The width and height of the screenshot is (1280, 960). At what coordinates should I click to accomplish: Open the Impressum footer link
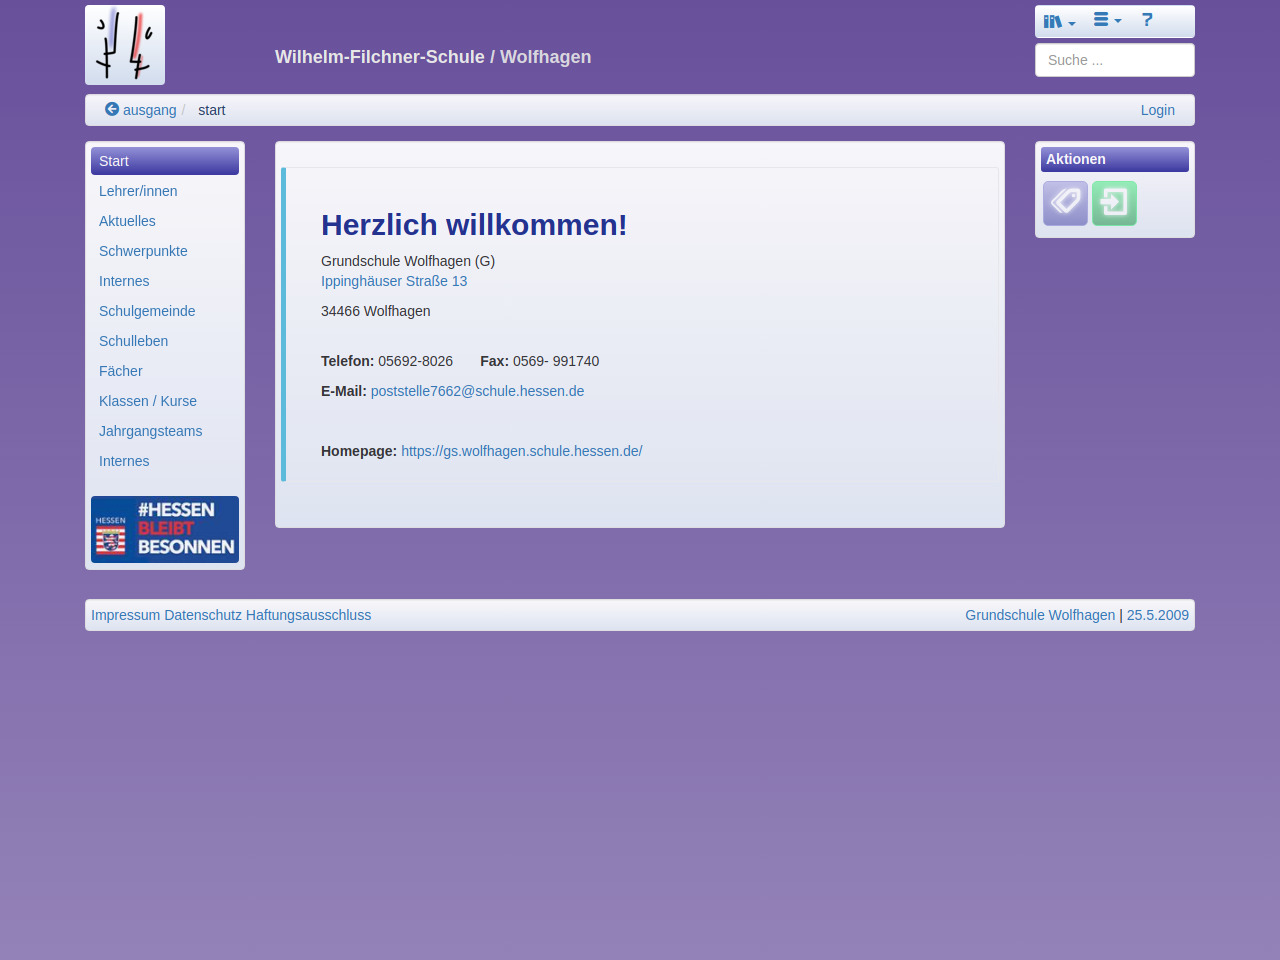(125, 615)
